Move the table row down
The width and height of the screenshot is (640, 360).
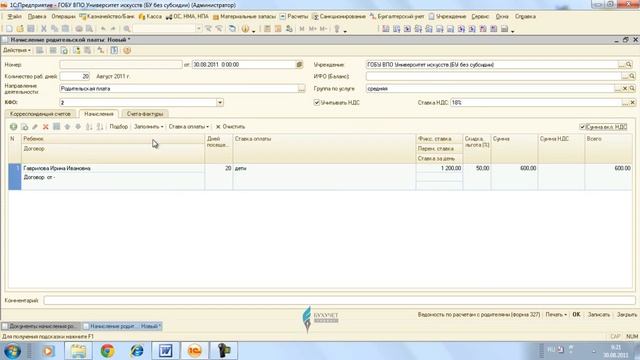click(x=78, y=127)
